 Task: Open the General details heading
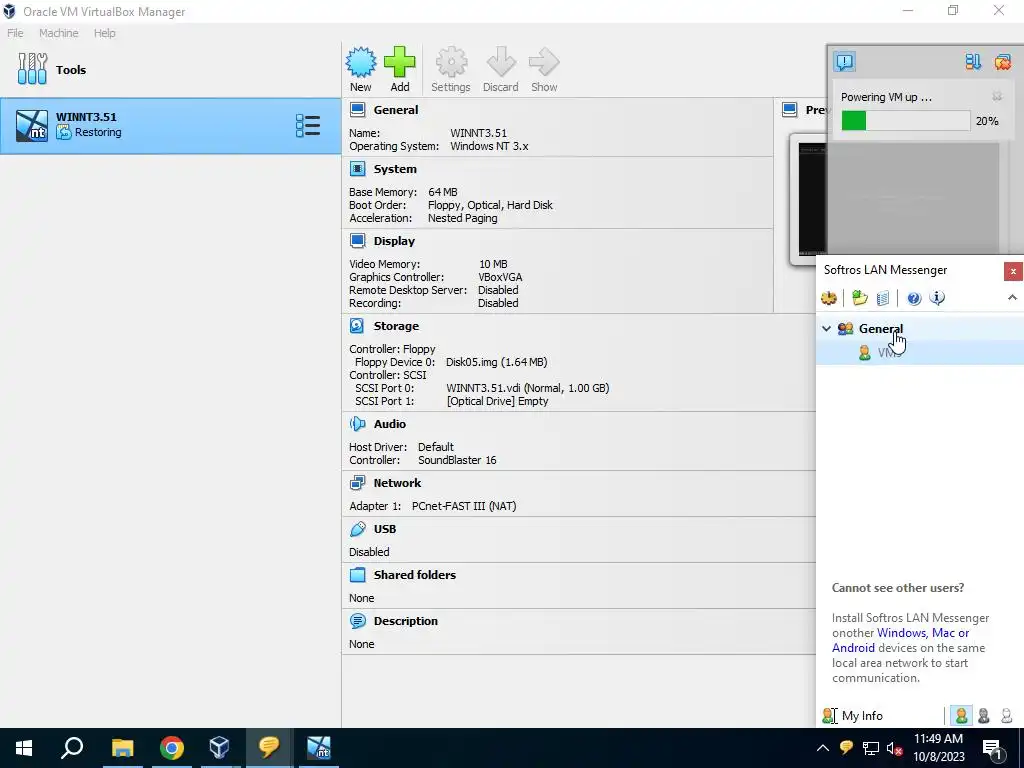[396, 110]
